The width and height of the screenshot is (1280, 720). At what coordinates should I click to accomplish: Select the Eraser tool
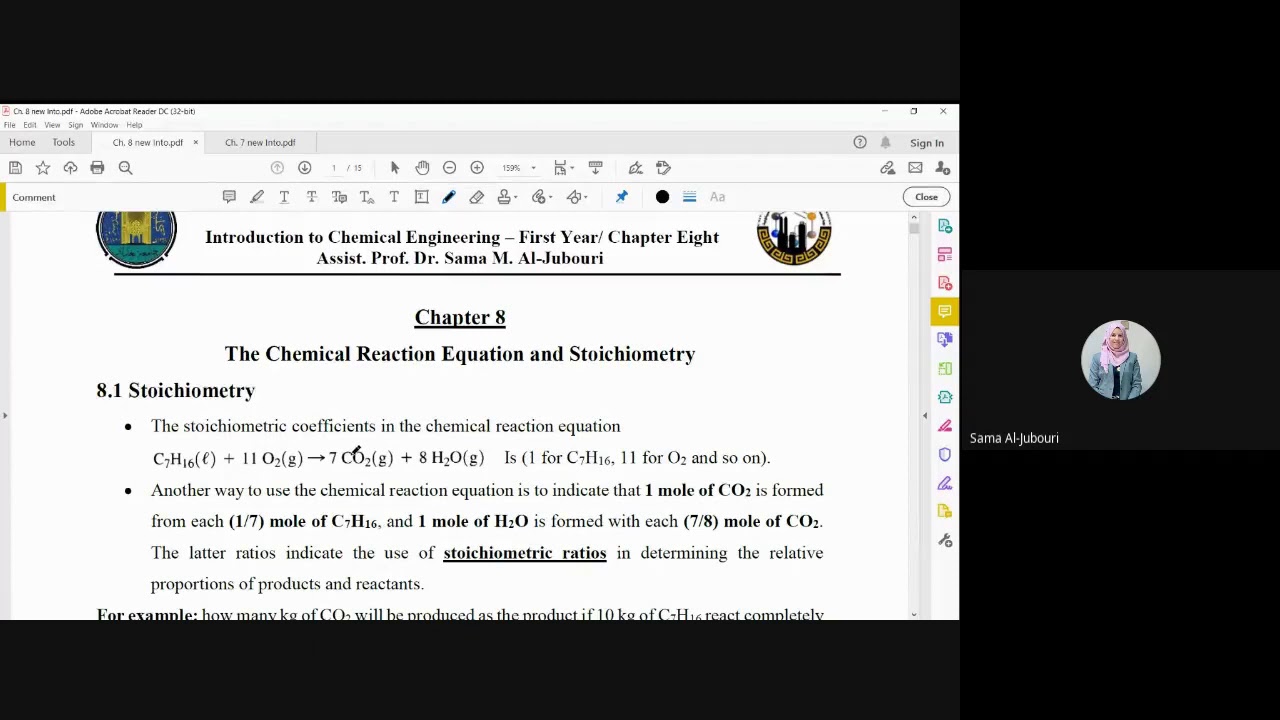point(476,197)
